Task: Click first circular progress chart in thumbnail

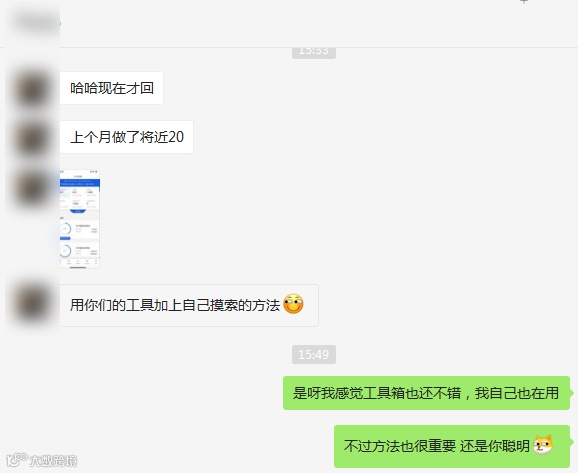Action: [65, 229]
